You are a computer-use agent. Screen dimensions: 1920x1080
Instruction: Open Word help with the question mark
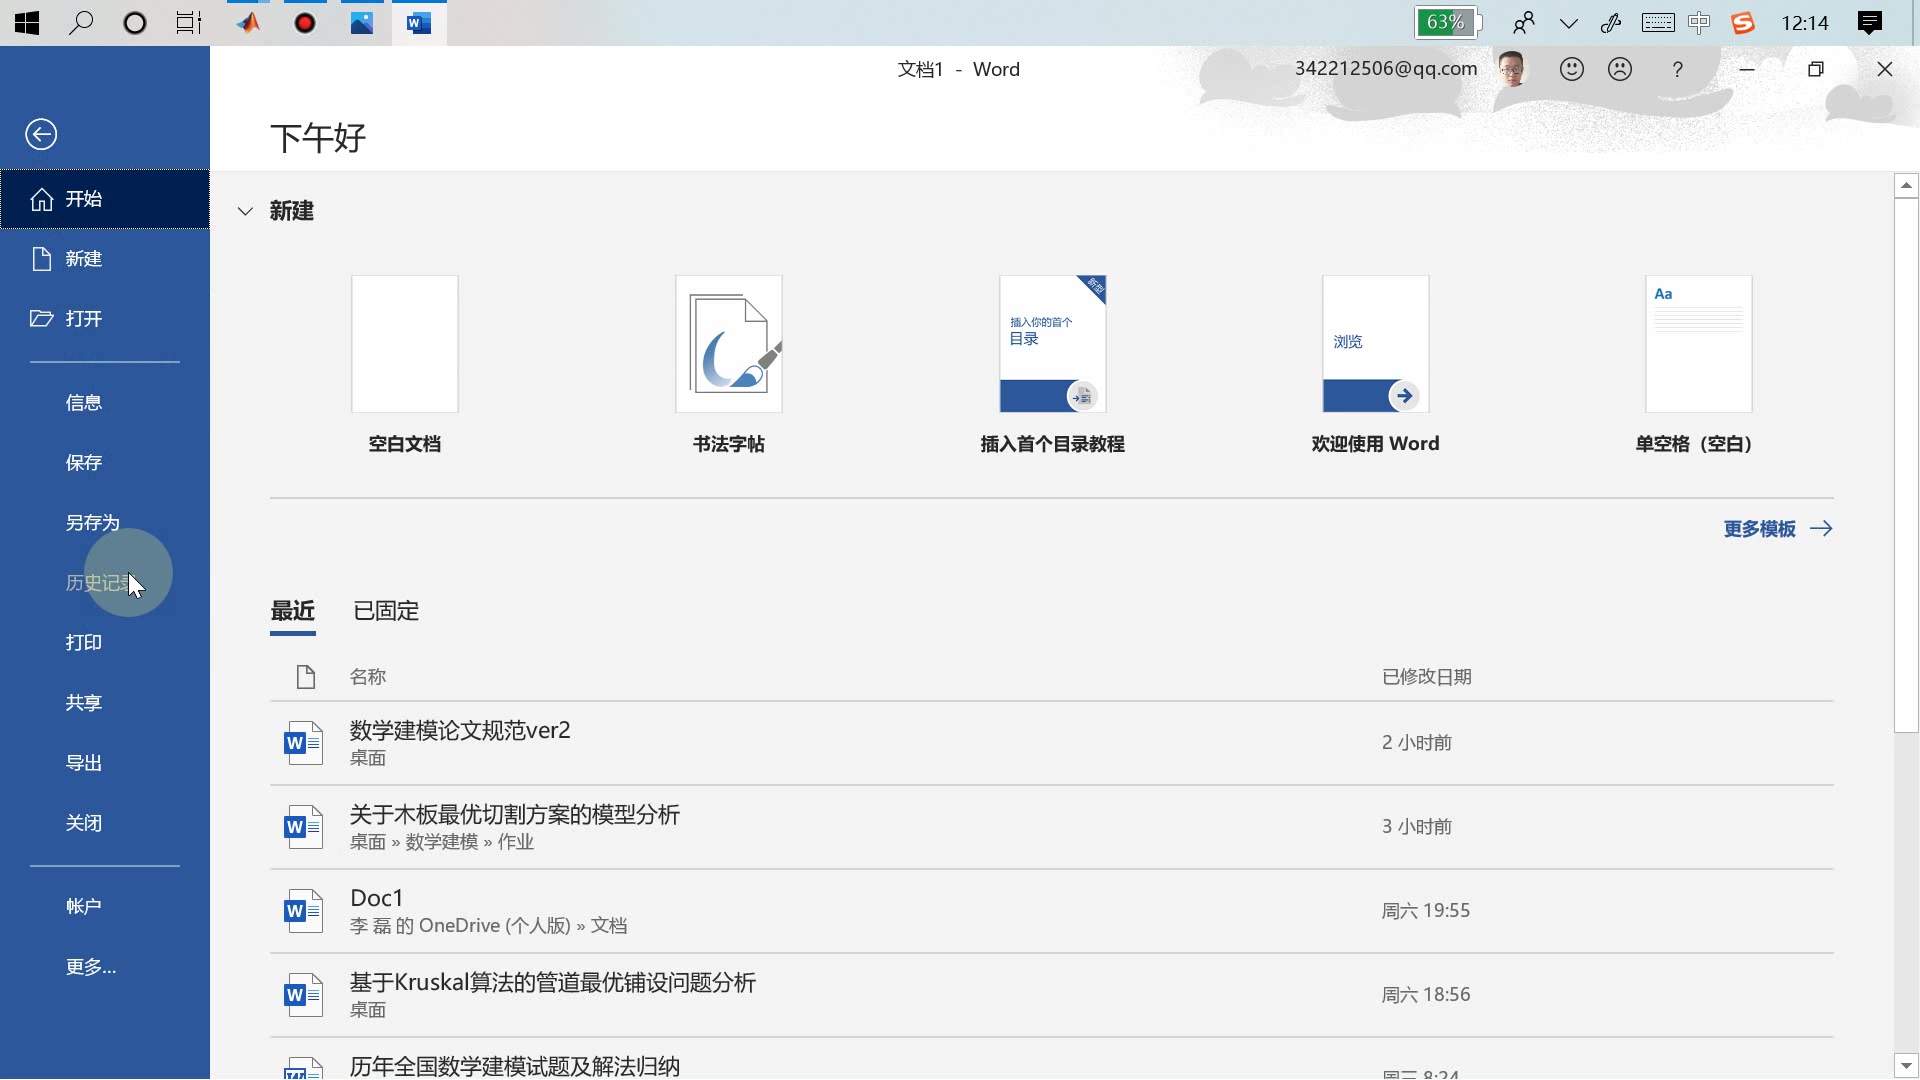tap(1678, 69)
